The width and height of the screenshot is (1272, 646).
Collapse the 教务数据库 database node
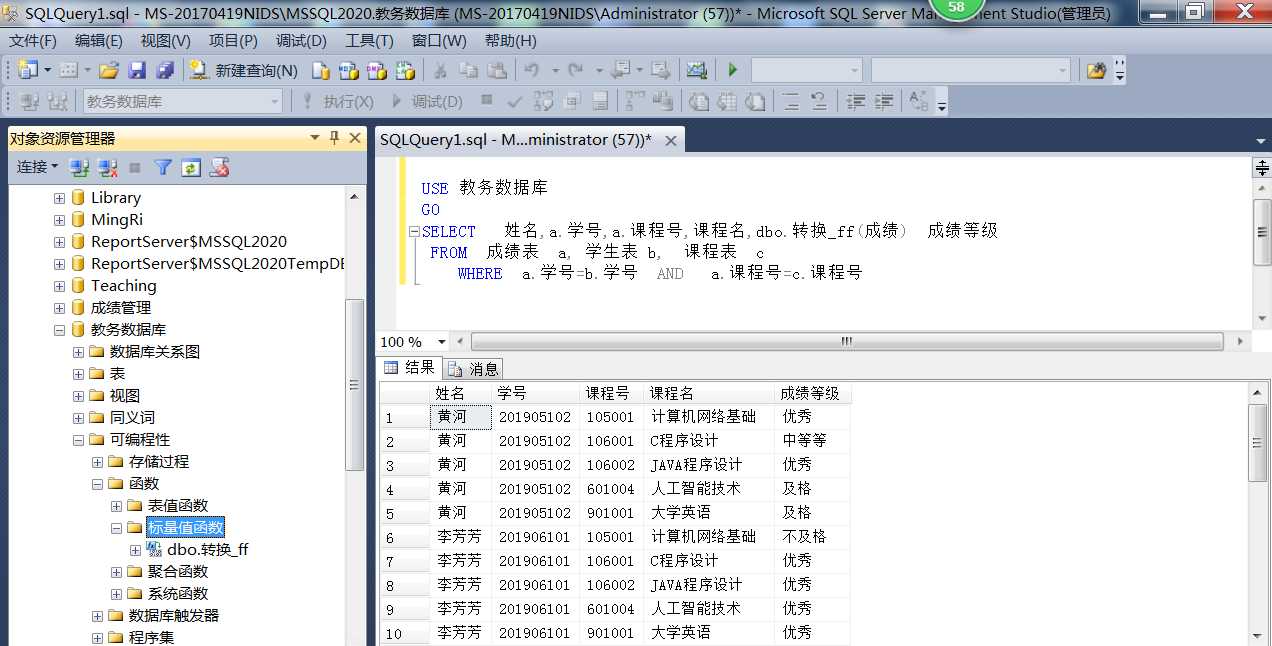pos(60,330)
